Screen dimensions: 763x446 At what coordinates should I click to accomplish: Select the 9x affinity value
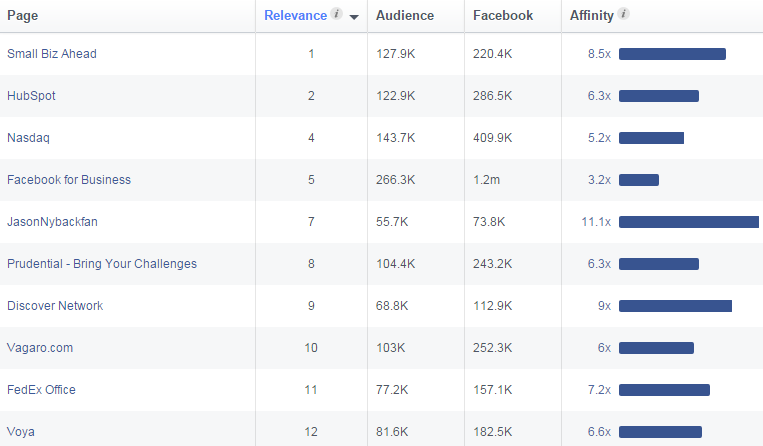(604, 306)
